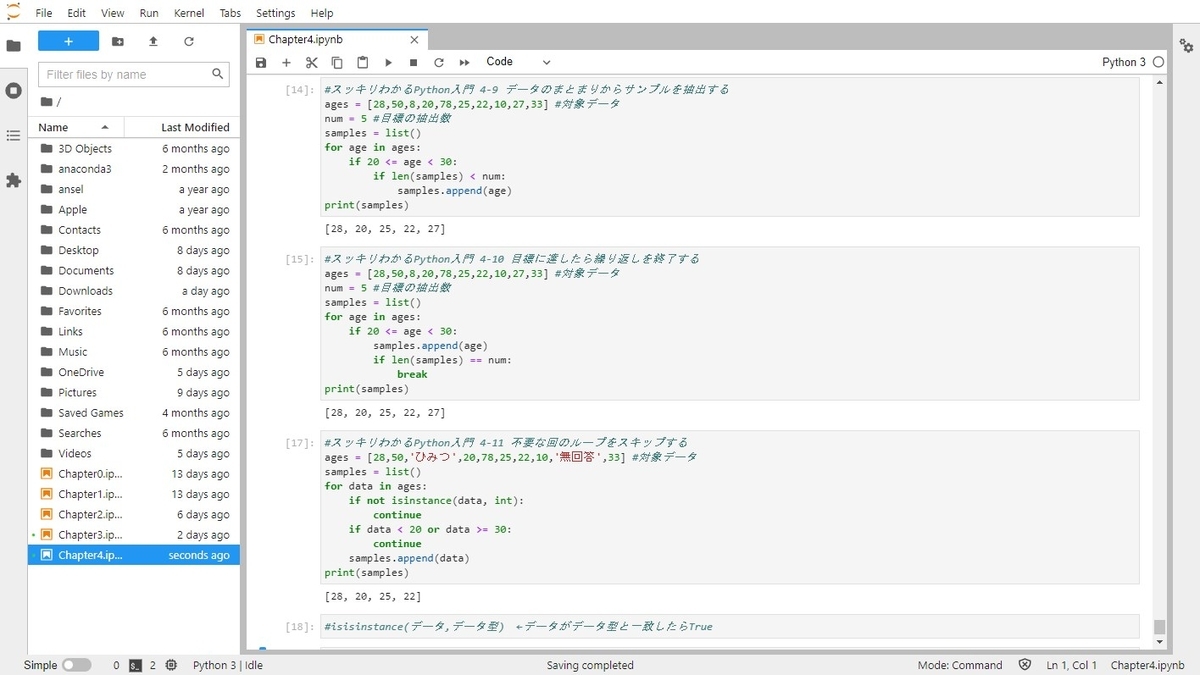This screenshot has height=675, width=1200.
Task: Open the cell type Code dropdown
Action: (518, 62)
